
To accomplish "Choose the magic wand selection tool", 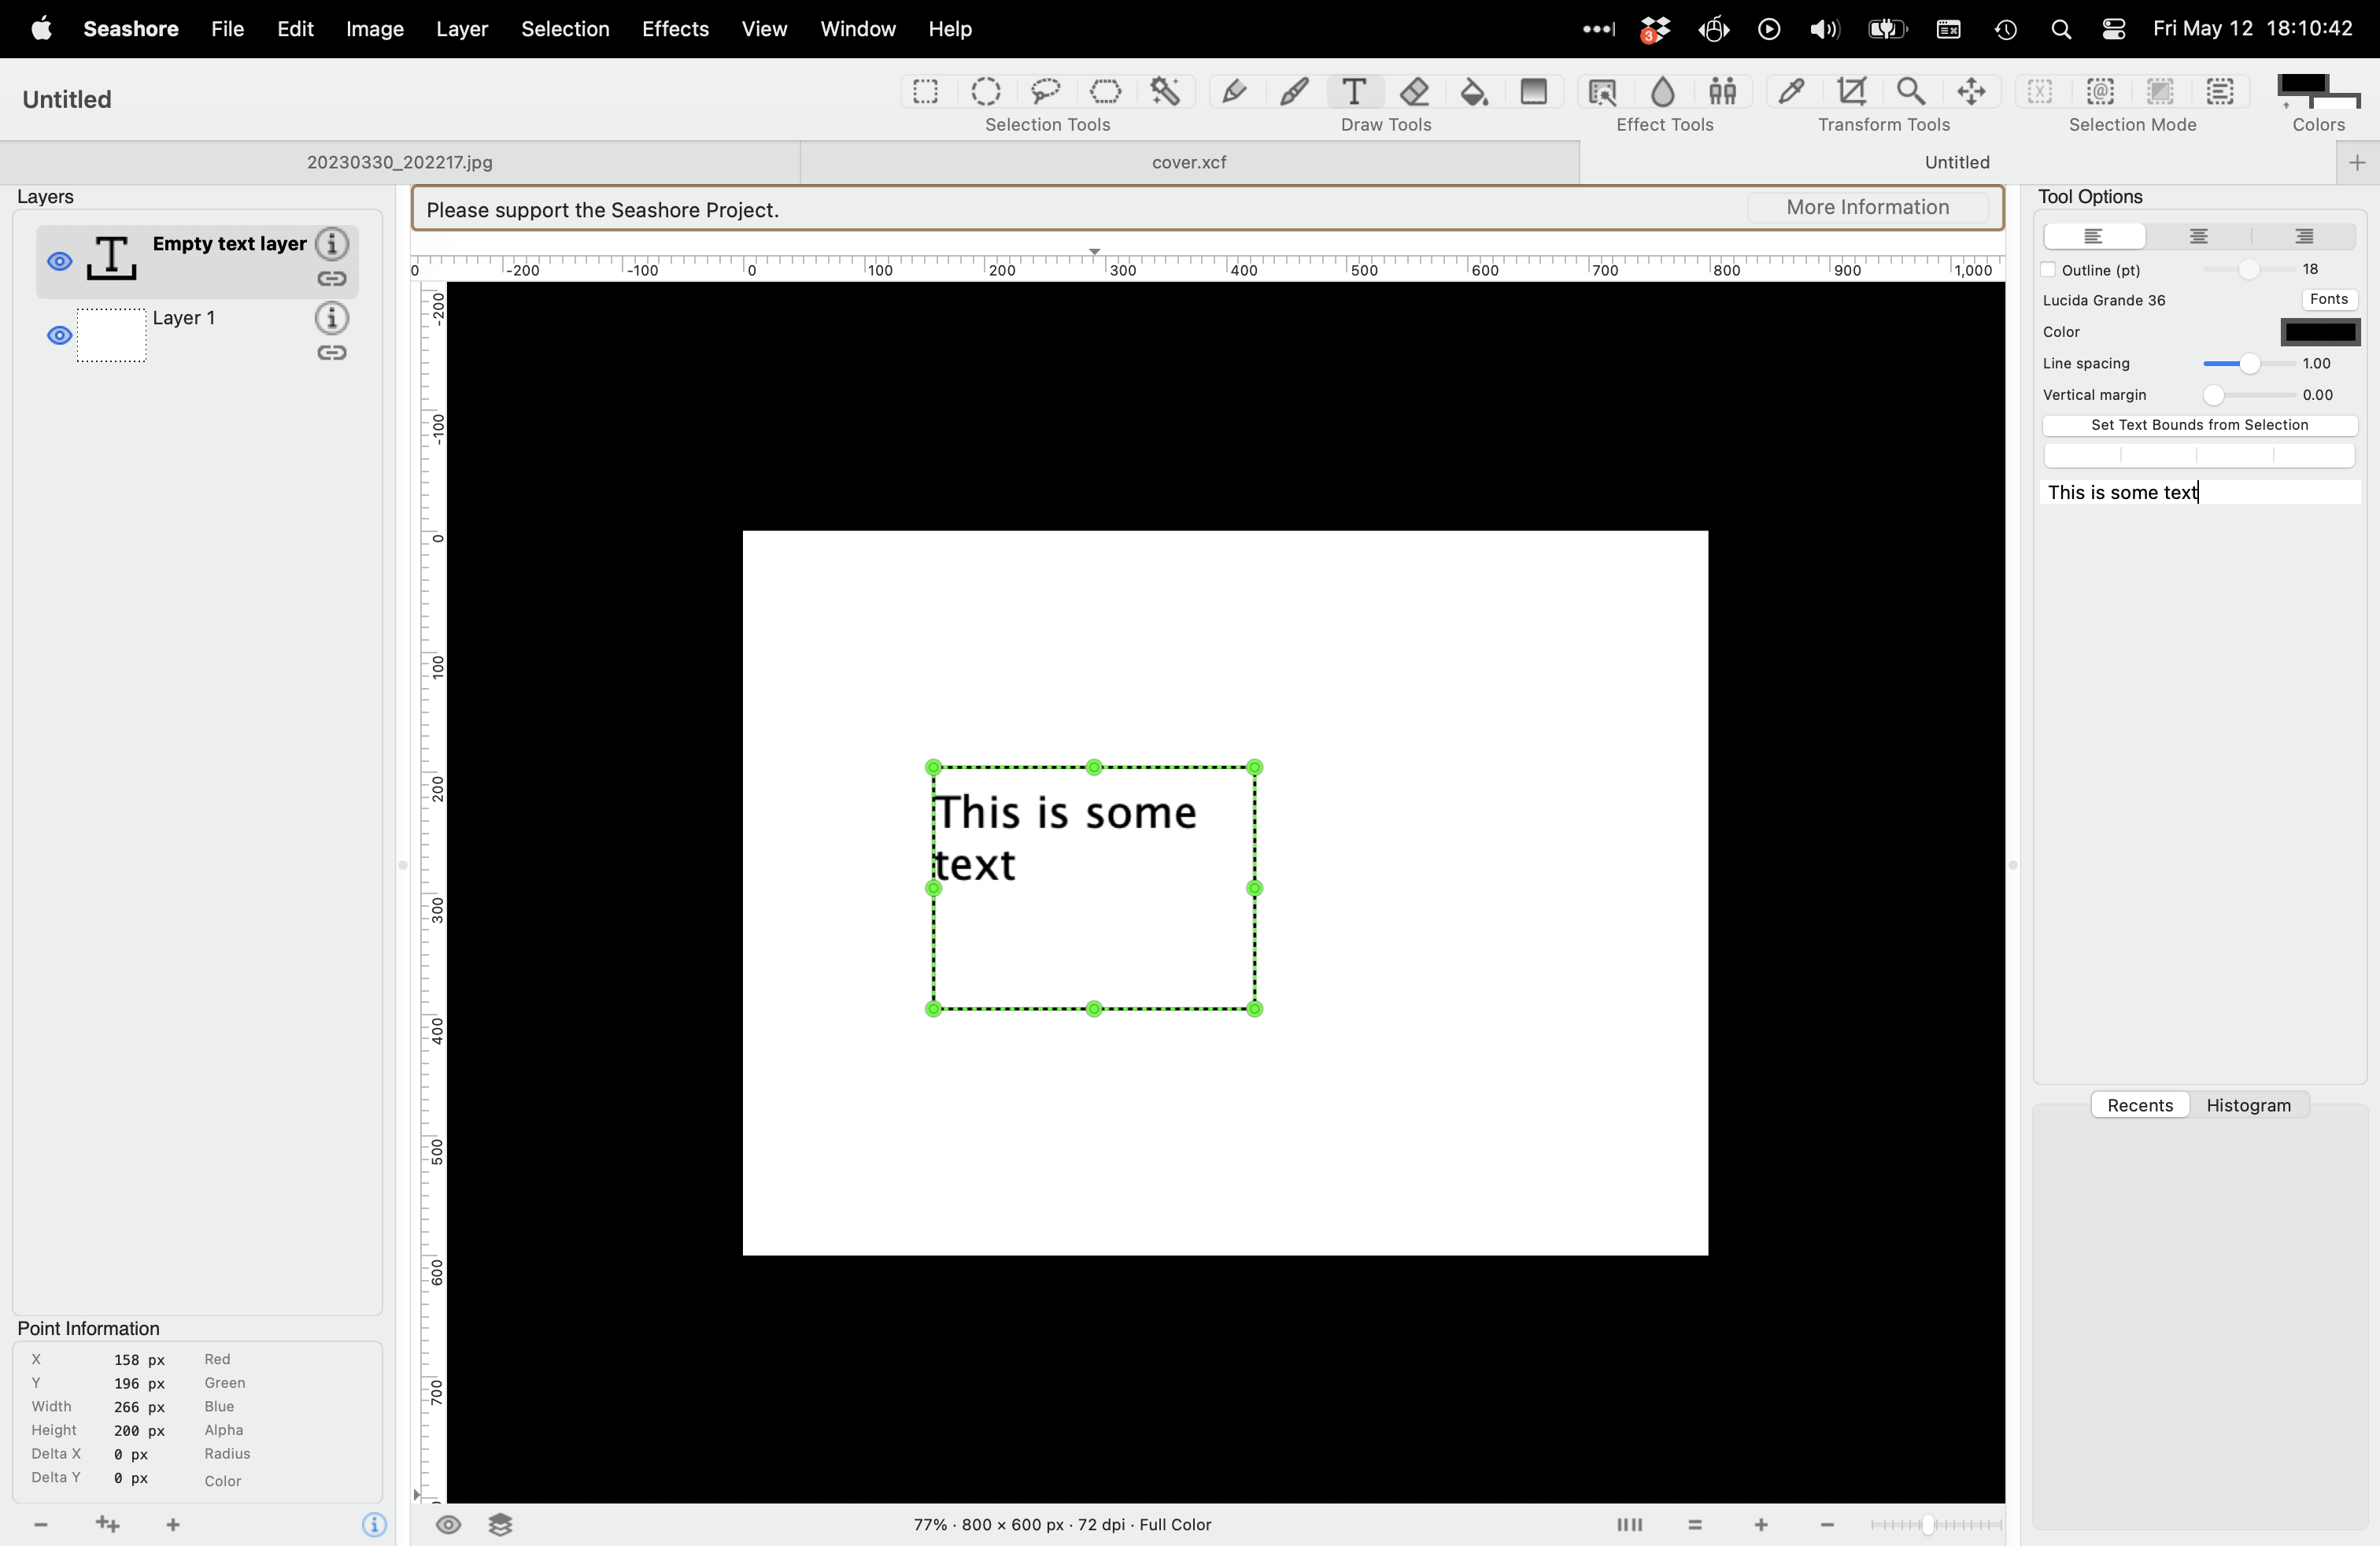I will click(x=1166, y=91).
